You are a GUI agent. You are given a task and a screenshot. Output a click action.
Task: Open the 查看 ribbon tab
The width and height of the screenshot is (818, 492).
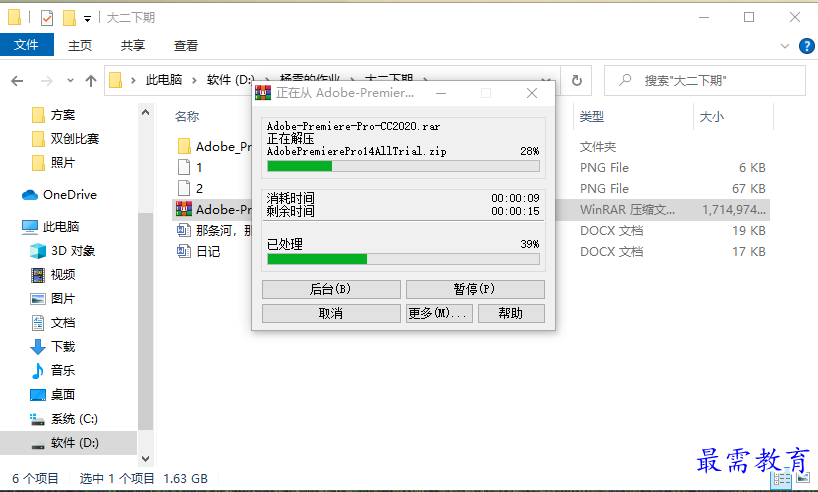(x=186, y=46)
